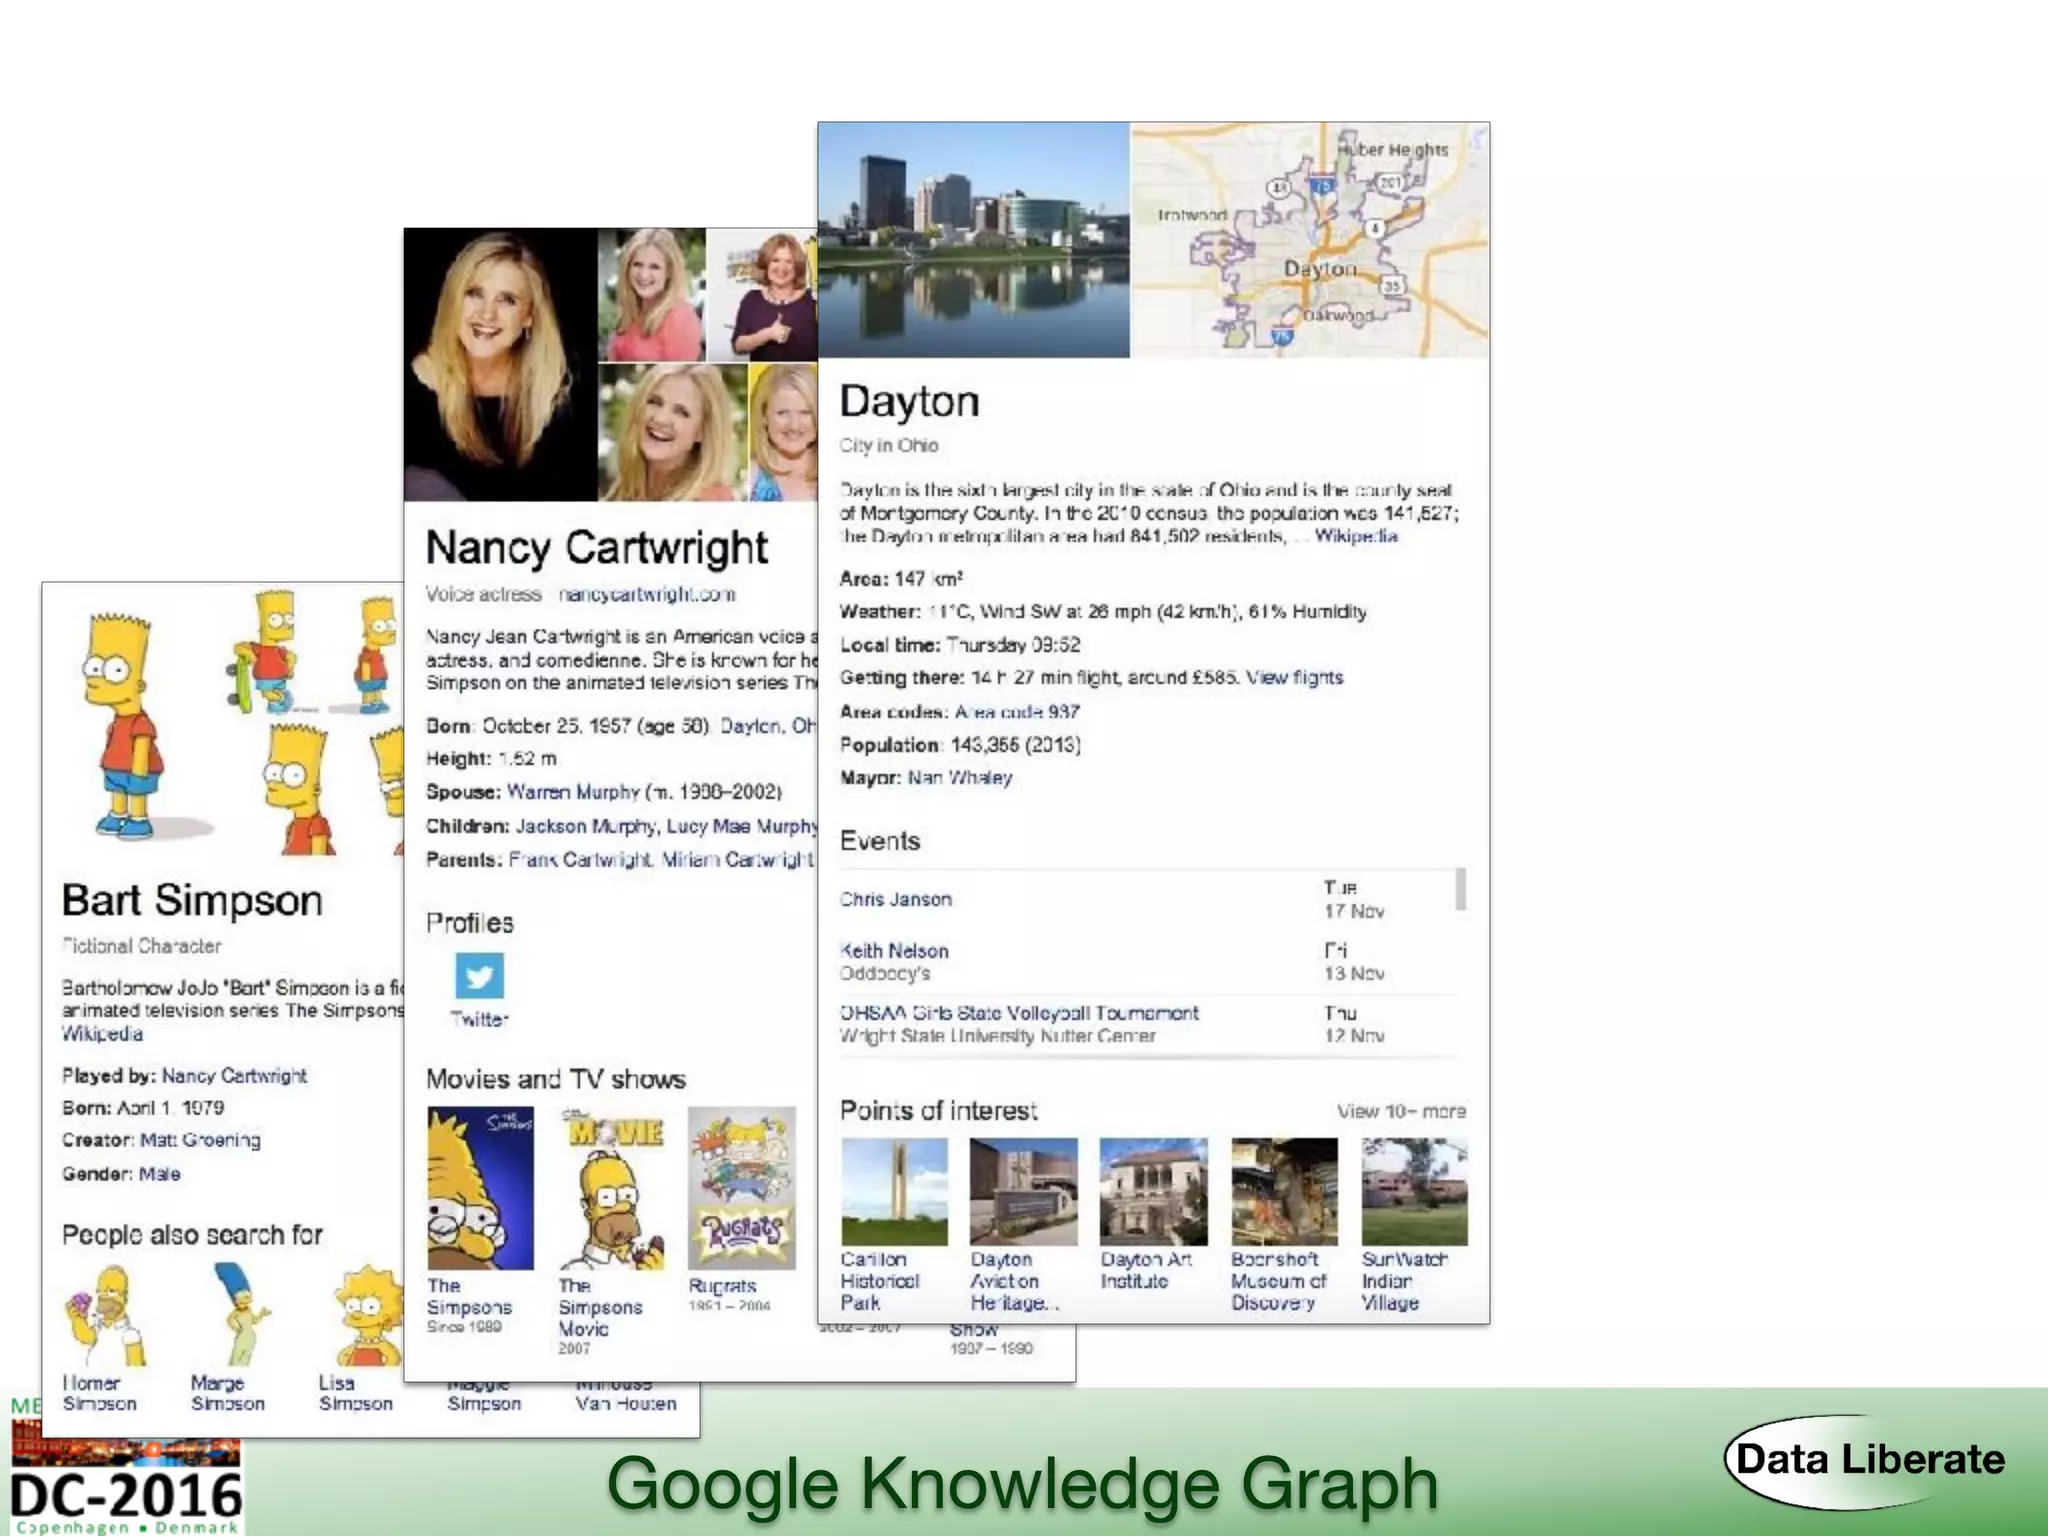Open Warren Murphy spouse link

[x=573, y=792]
